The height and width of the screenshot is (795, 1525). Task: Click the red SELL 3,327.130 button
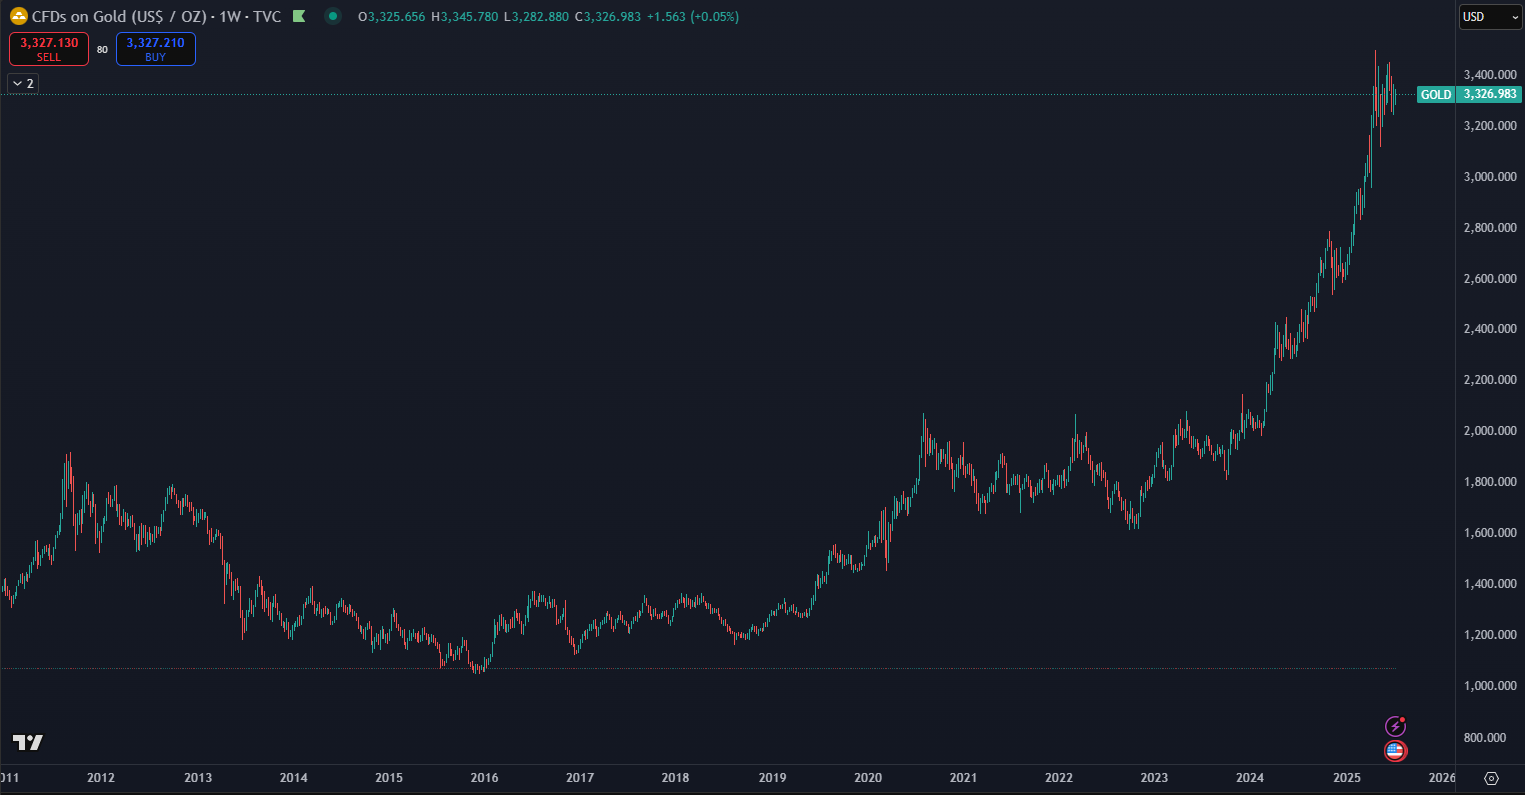pyautogui.click(x=49, y=49)
